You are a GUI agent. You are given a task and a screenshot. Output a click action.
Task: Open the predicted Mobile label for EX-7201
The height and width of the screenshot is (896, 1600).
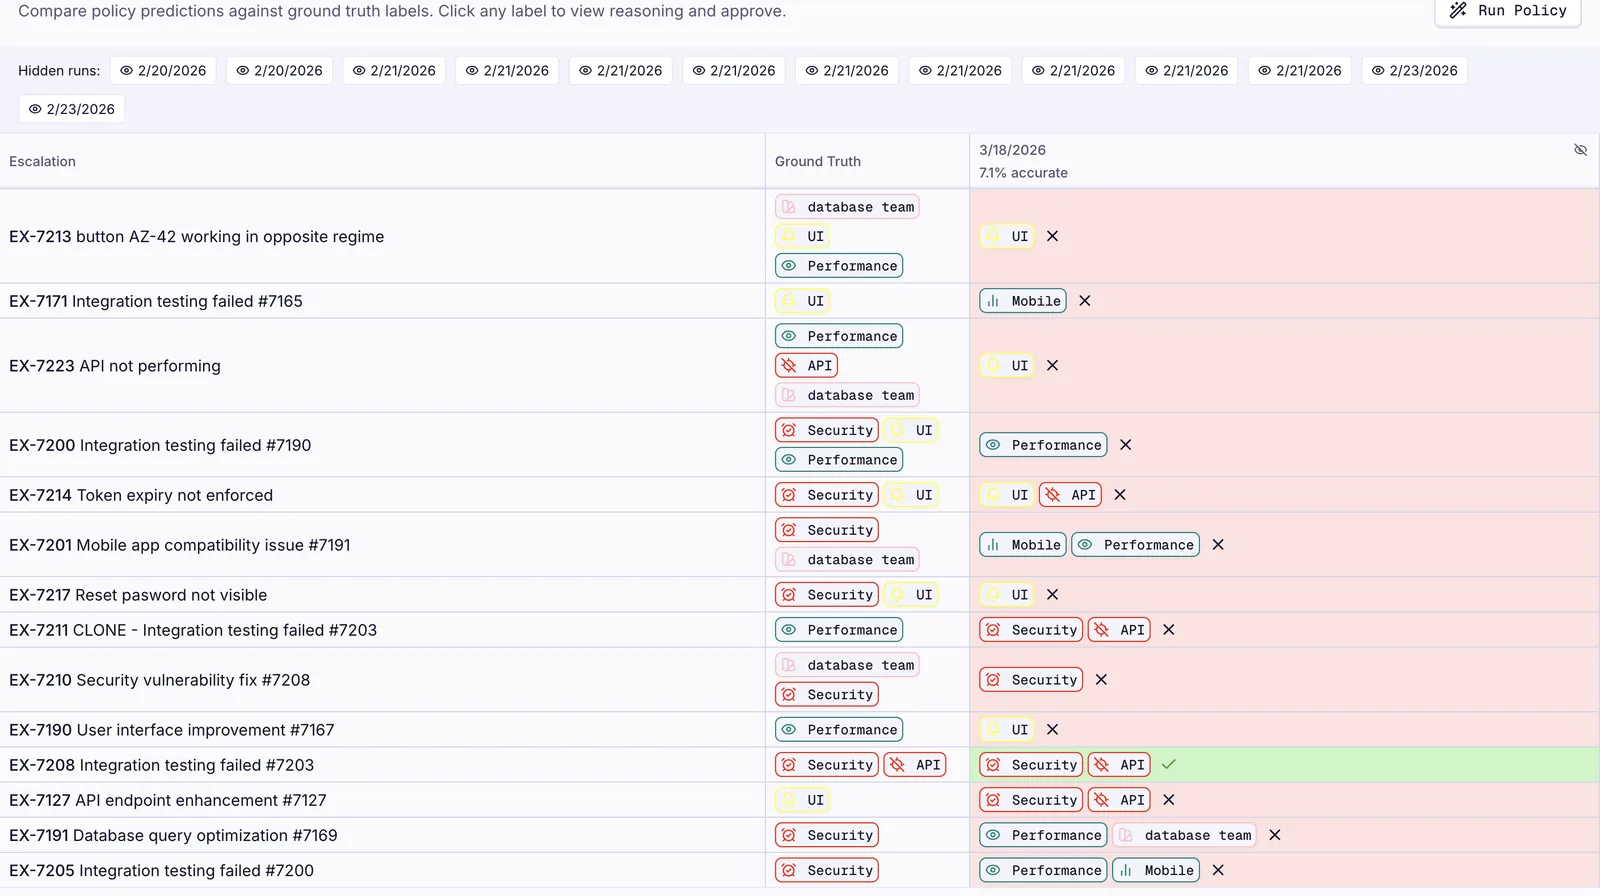pyautogui.click(x=1023, y=545)
